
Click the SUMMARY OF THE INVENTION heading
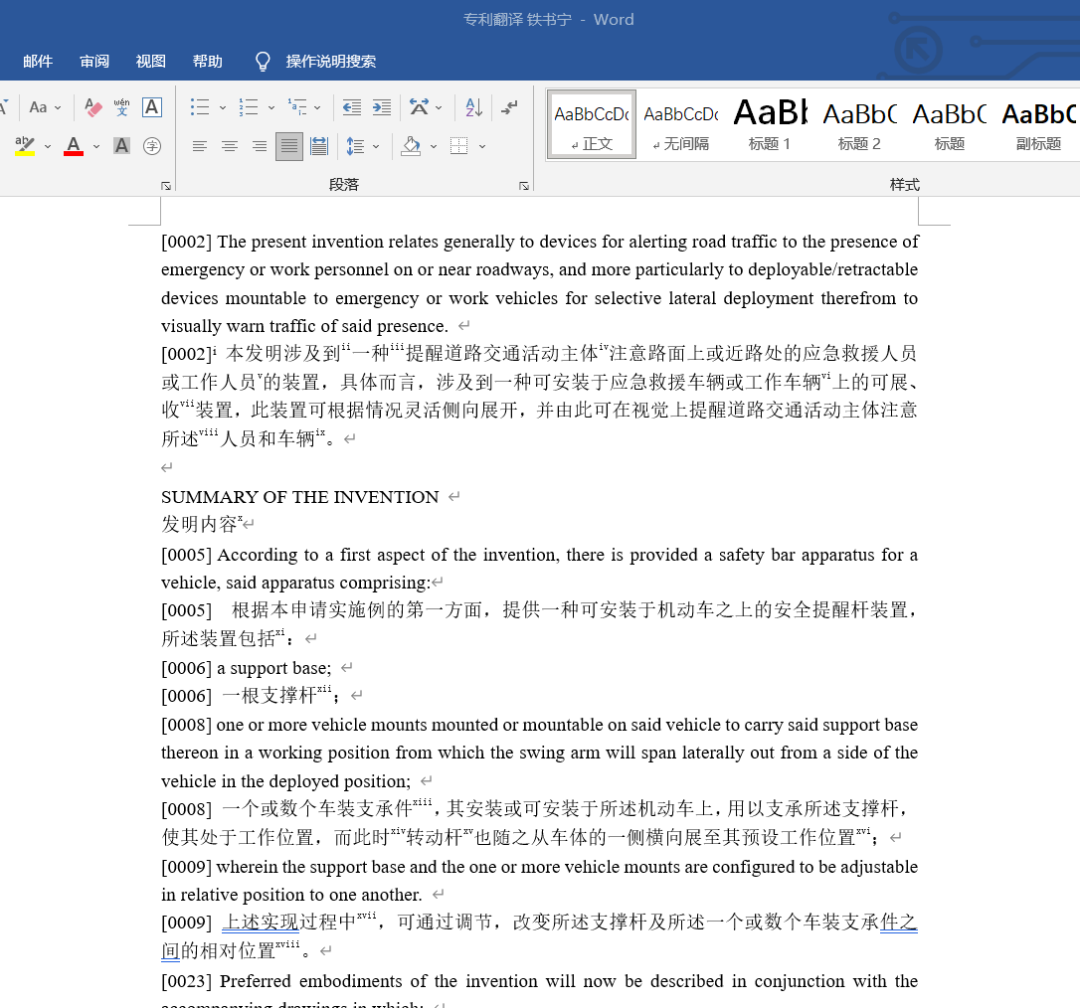300,497
